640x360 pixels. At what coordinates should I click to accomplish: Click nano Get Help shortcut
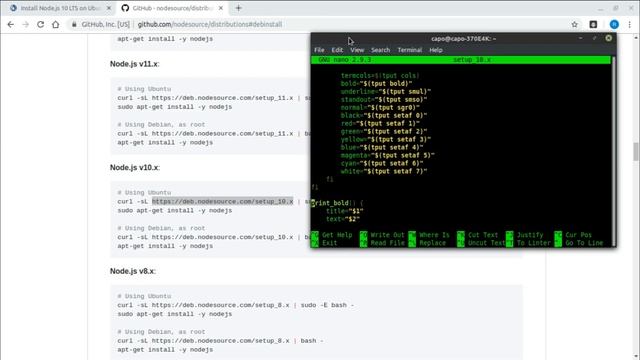[x=332, y=235]
